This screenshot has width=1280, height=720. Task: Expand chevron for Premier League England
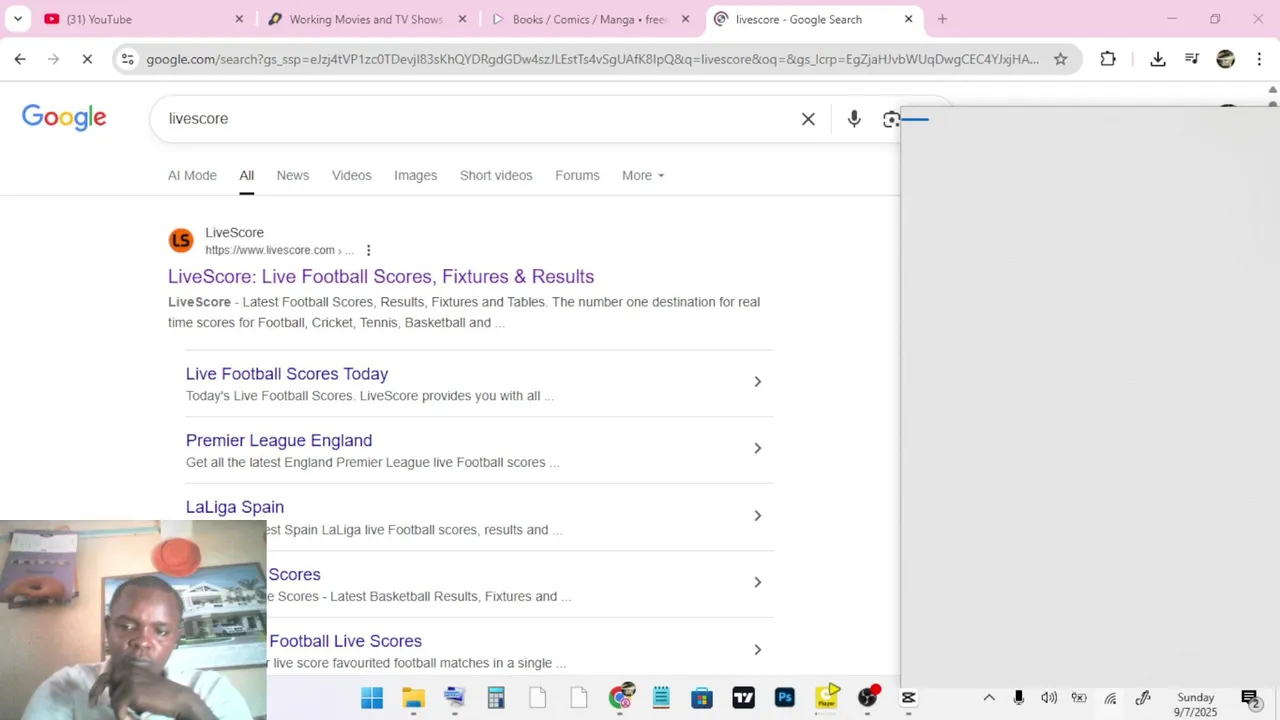pyautogui.click(x=757, y=448)
